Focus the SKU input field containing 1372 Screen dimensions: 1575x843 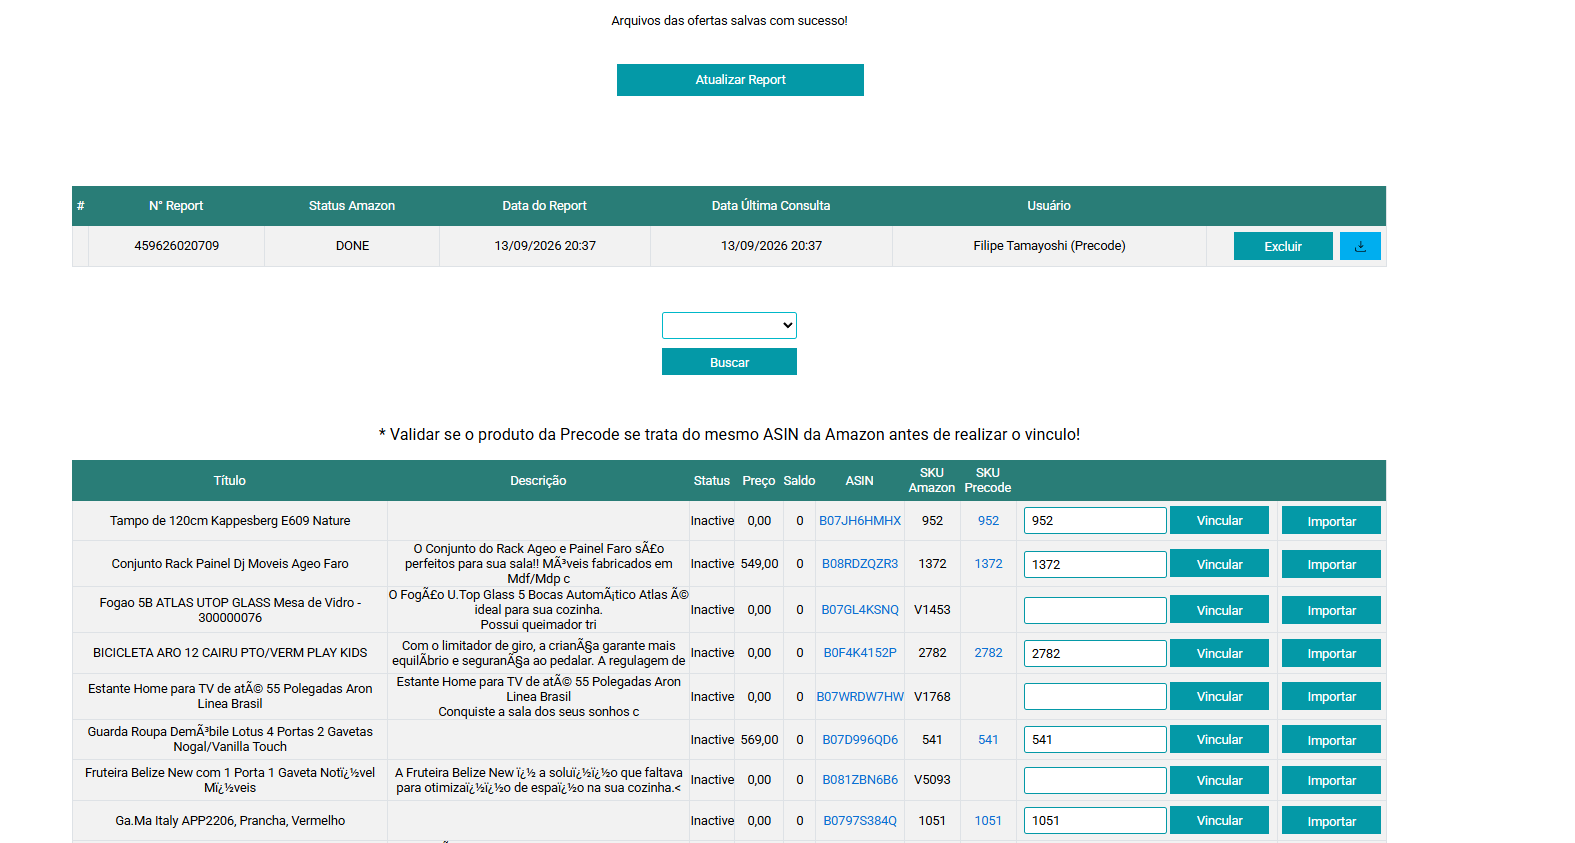tap(1095, 564)
